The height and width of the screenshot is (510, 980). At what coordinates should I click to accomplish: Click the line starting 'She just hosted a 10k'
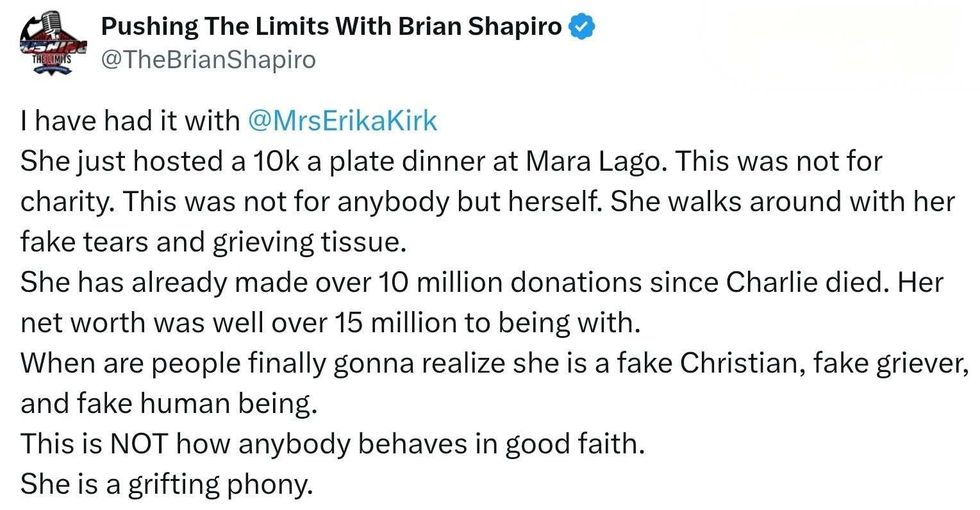tap(450, 161)
